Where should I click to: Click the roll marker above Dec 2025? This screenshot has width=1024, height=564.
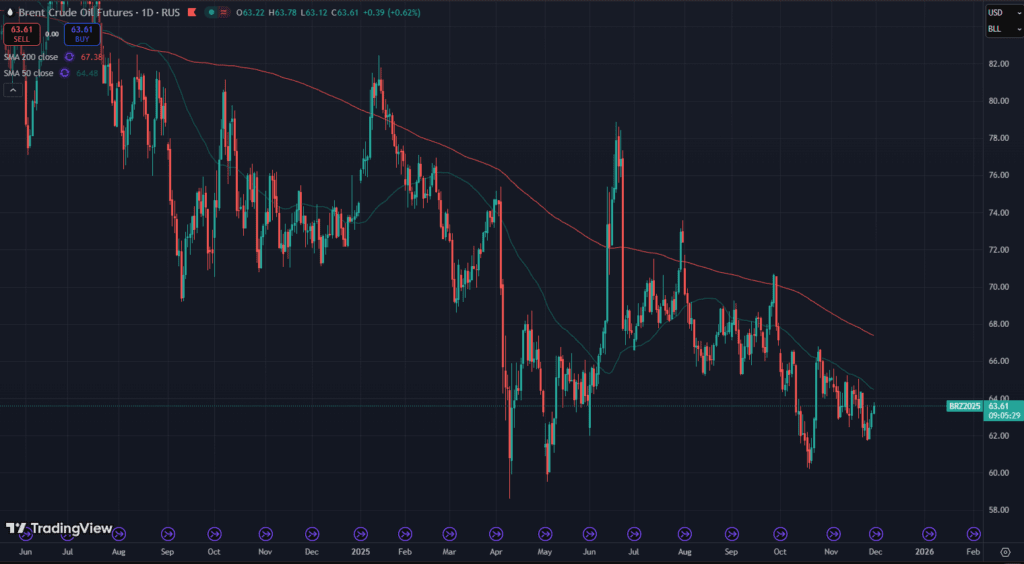point(874,534)
